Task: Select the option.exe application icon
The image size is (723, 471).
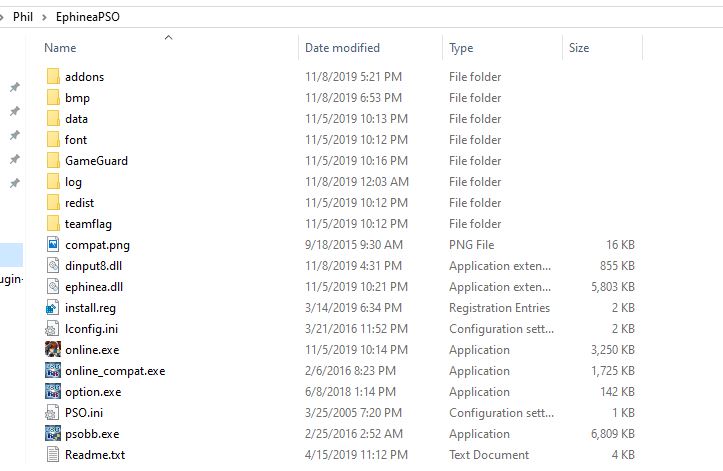Action: click(x=53, y=391)
